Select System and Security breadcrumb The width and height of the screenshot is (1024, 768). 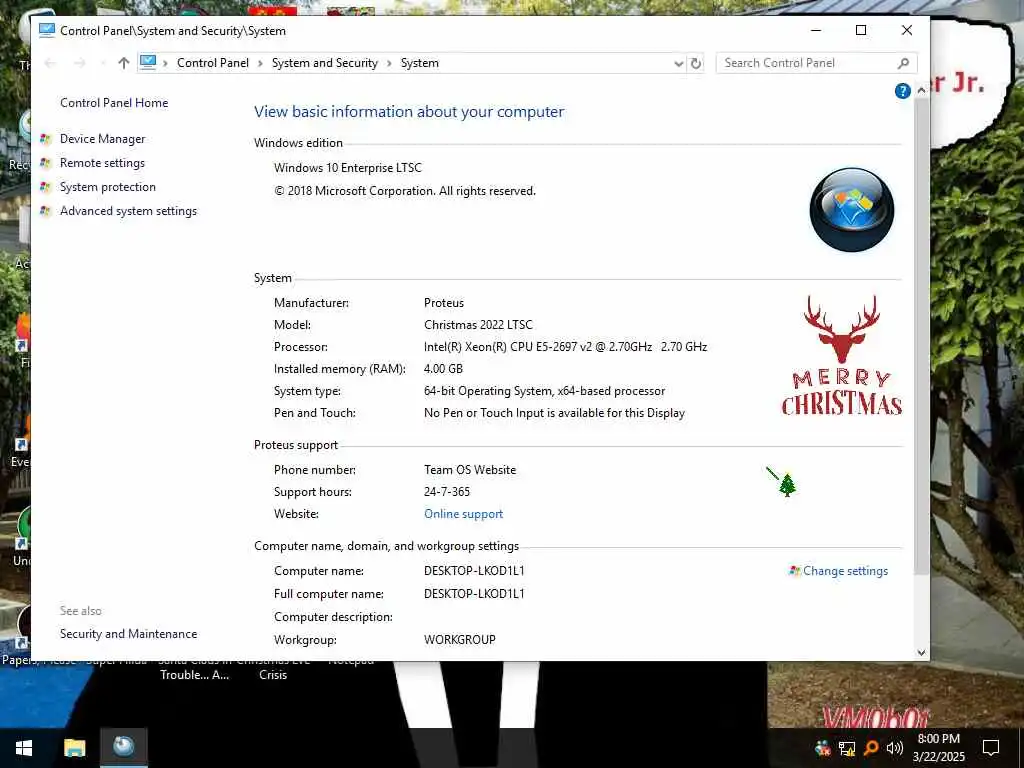pyautogui.click(x=325, y=63)
